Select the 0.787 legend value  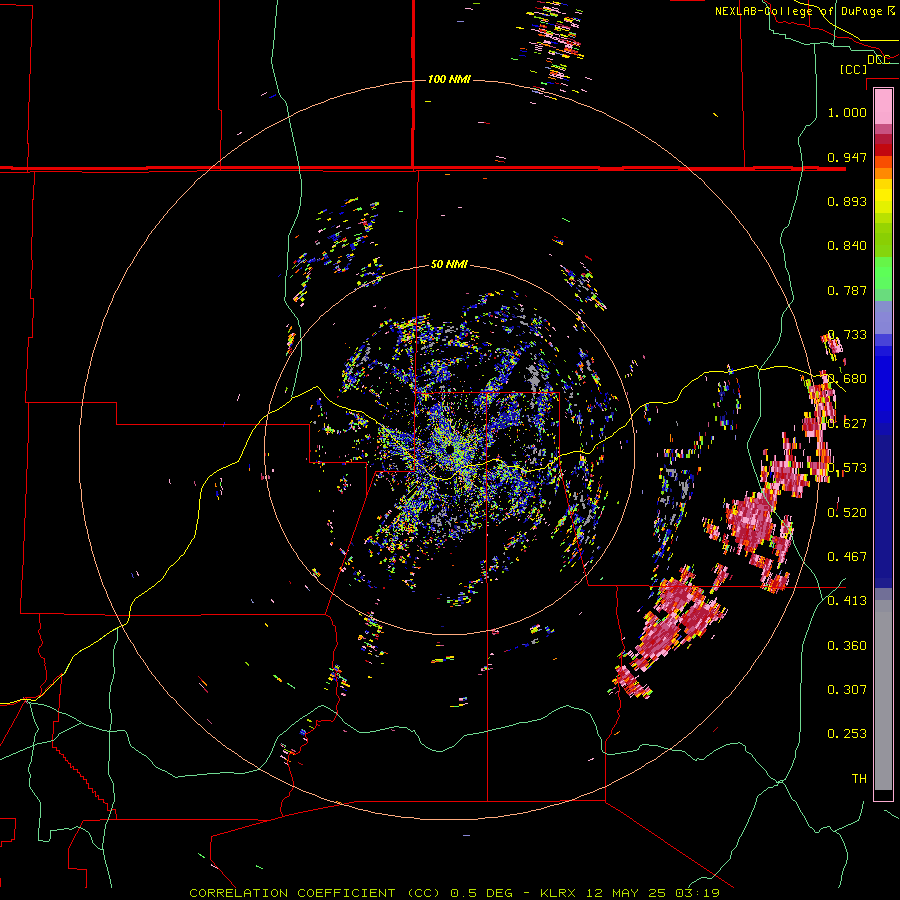point(847,290)
